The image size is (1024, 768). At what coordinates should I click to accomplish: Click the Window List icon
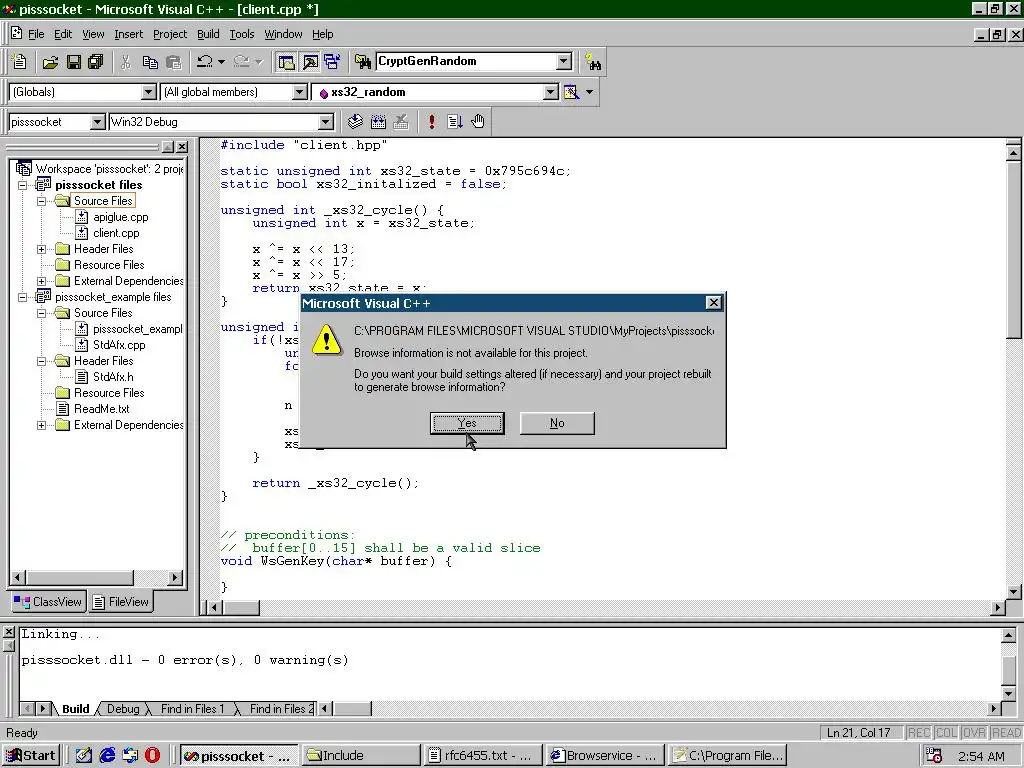pos(332,62)
